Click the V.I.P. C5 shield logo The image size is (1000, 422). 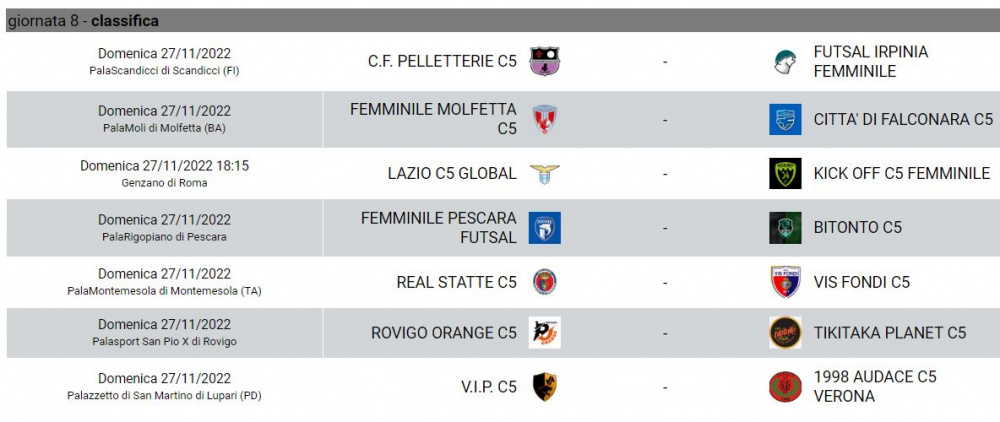point(545,387)
